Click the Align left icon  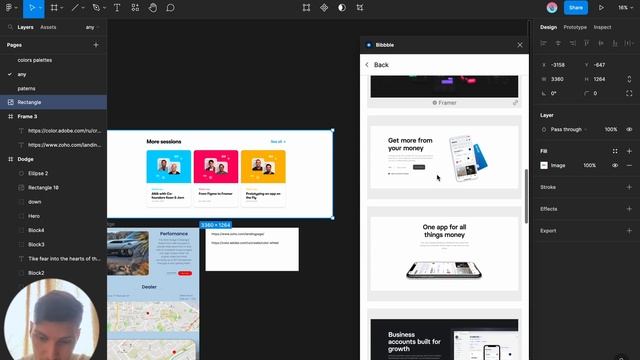coord(543,43)
